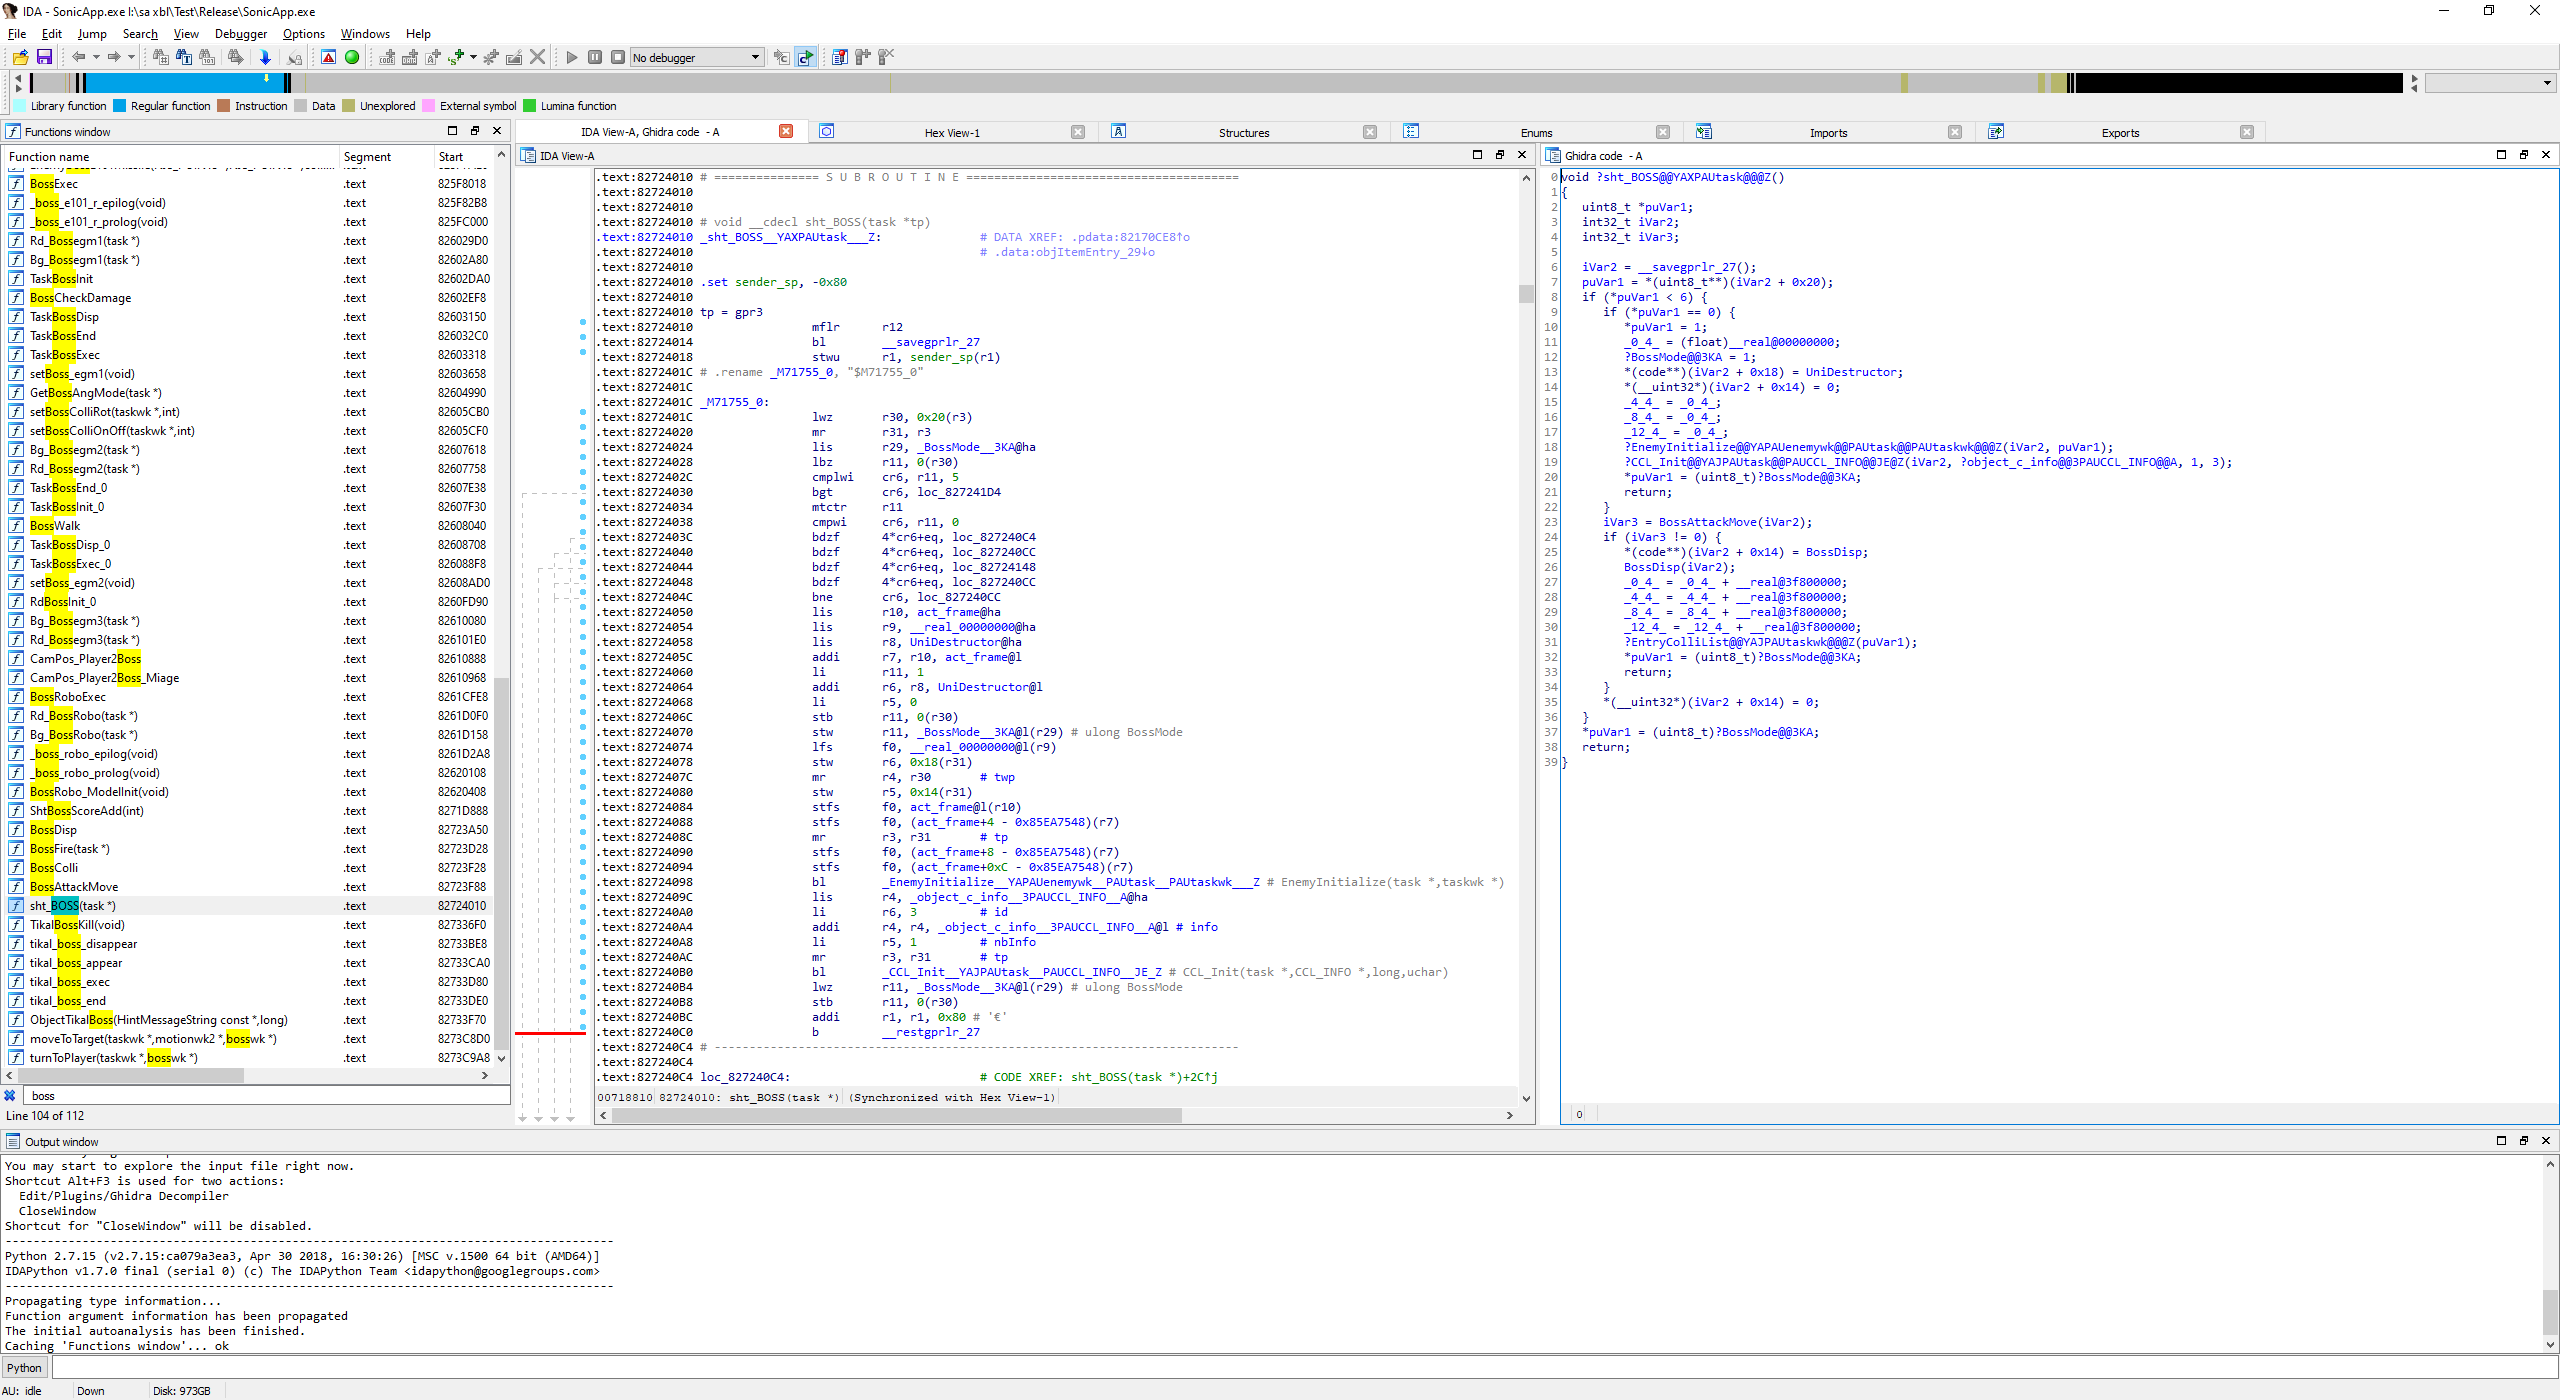Save the database with the floppy icon
2560x1400 pixels.
[44, 57]
